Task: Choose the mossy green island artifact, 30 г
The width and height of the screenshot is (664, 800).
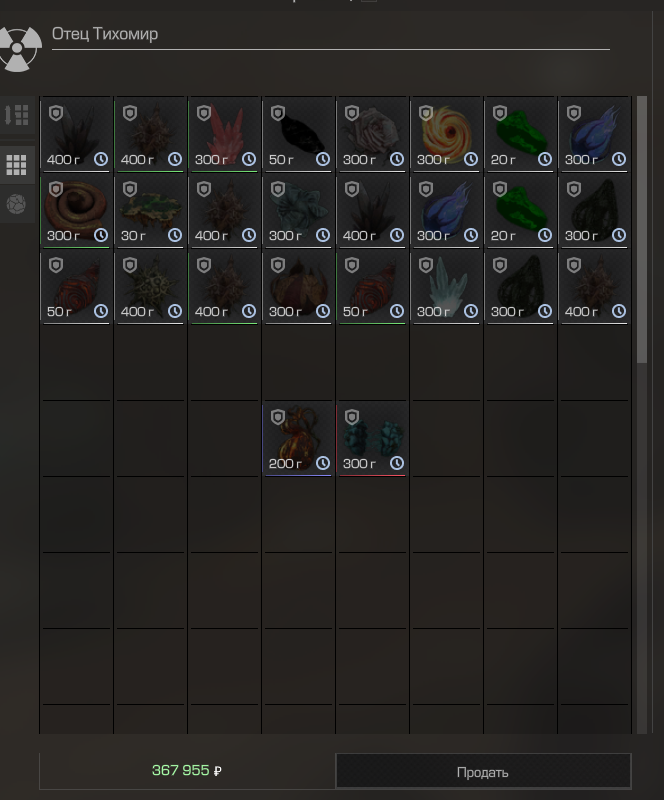Action: click(x=150, y=211)
